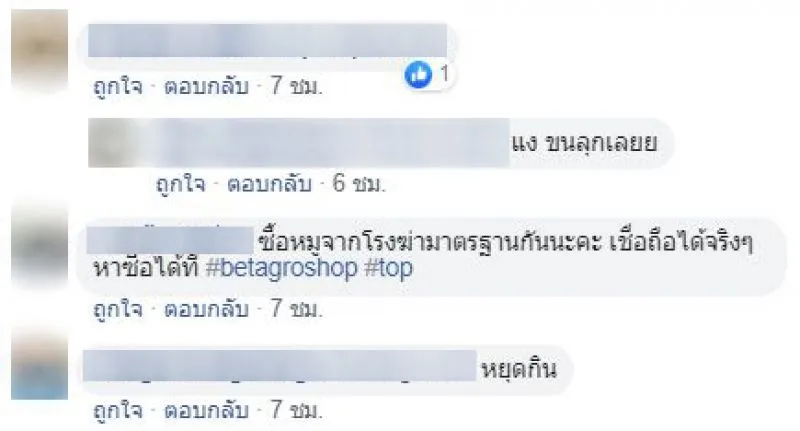Follow the #top hashtag link
This screenshot has width=800, height=431.
pos(388,268)
